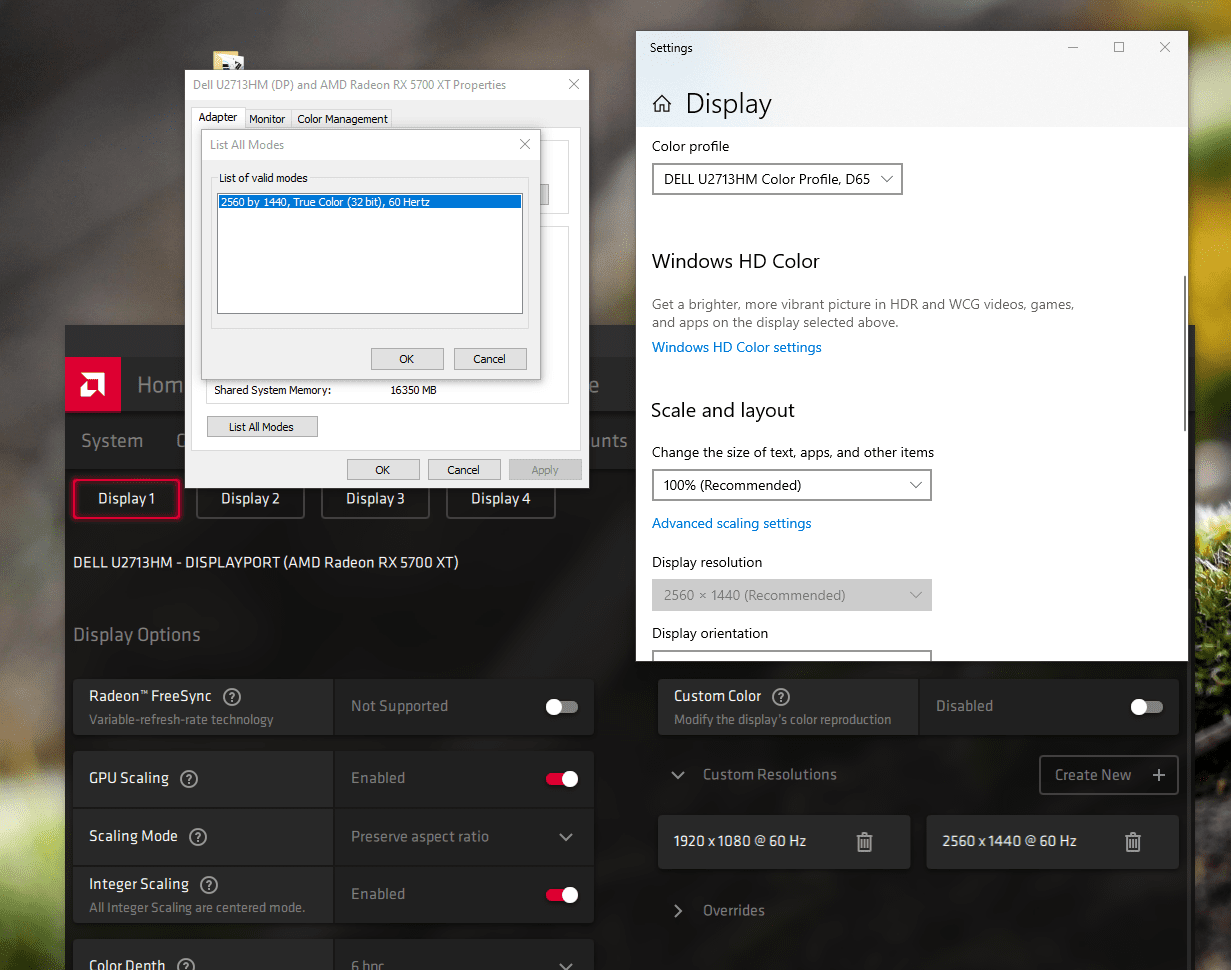Open the Color Management tab
1231x970 pixels.
(x=342, y=119)
